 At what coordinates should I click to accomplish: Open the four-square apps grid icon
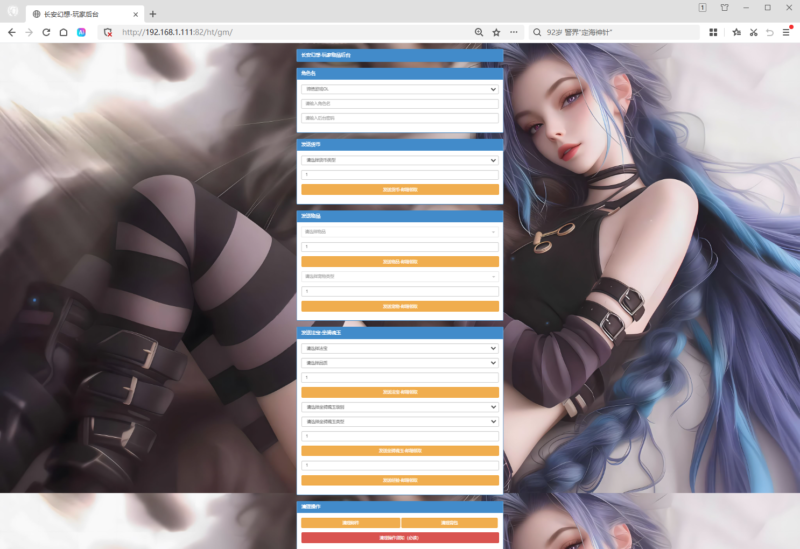(713, 32)
